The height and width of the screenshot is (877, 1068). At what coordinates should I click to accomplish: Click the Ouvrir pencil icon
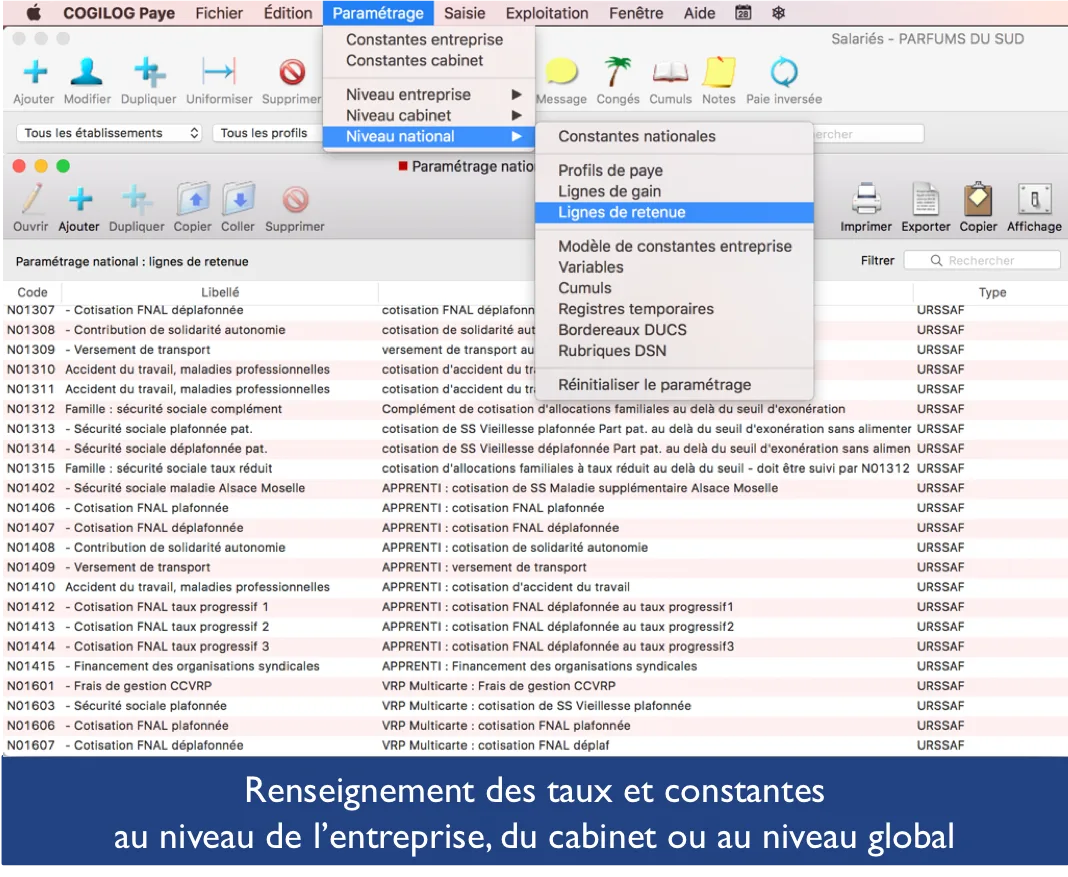[31, 200]
